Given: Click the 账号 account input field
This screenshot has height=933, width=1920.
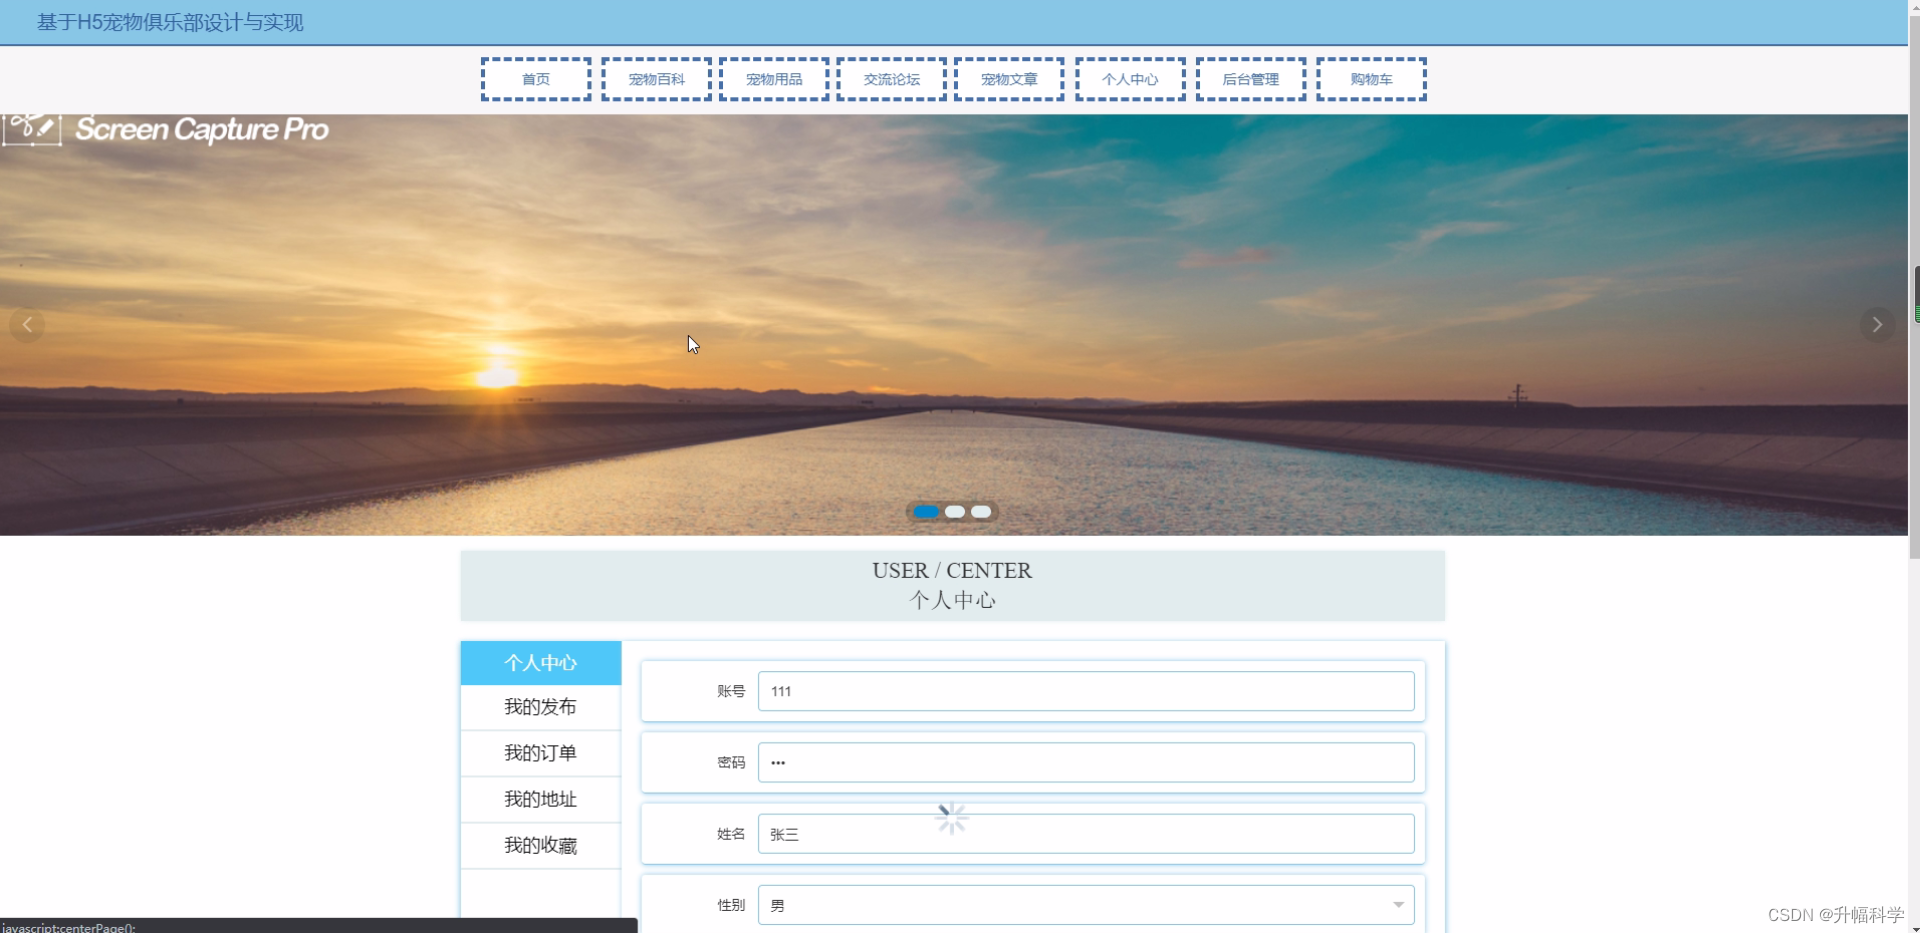Looking at the screenshot, I should [1086, 691].
